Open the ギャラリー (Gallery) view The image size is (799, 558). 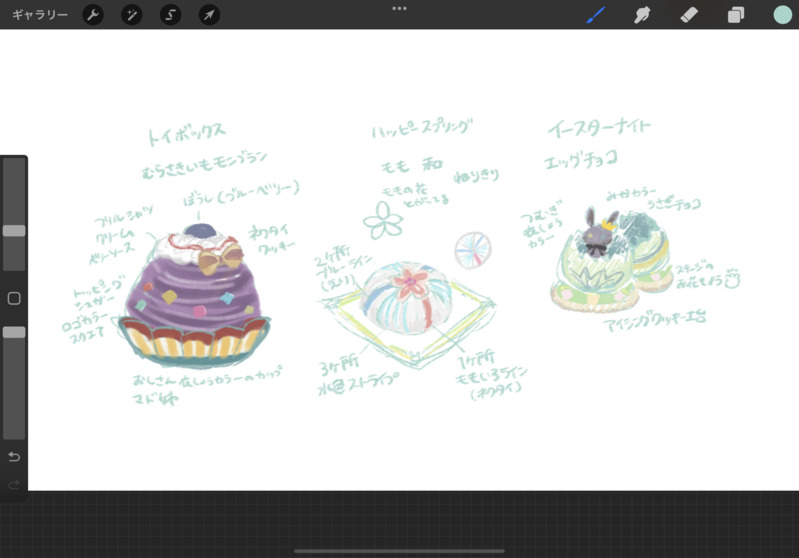pyautogui.click(x=40, y=15)
